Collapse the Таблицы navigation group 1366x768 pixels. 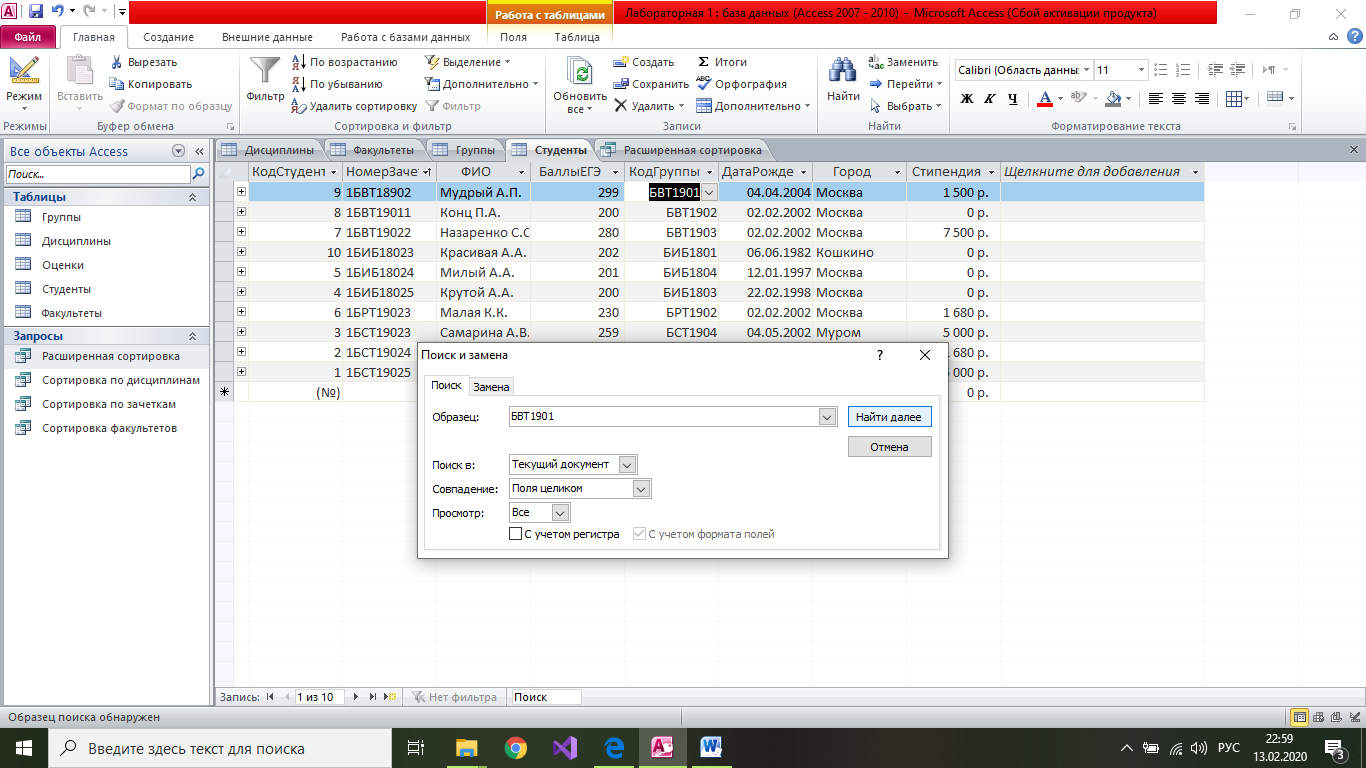pyautogui.click(x=192, y=197)
